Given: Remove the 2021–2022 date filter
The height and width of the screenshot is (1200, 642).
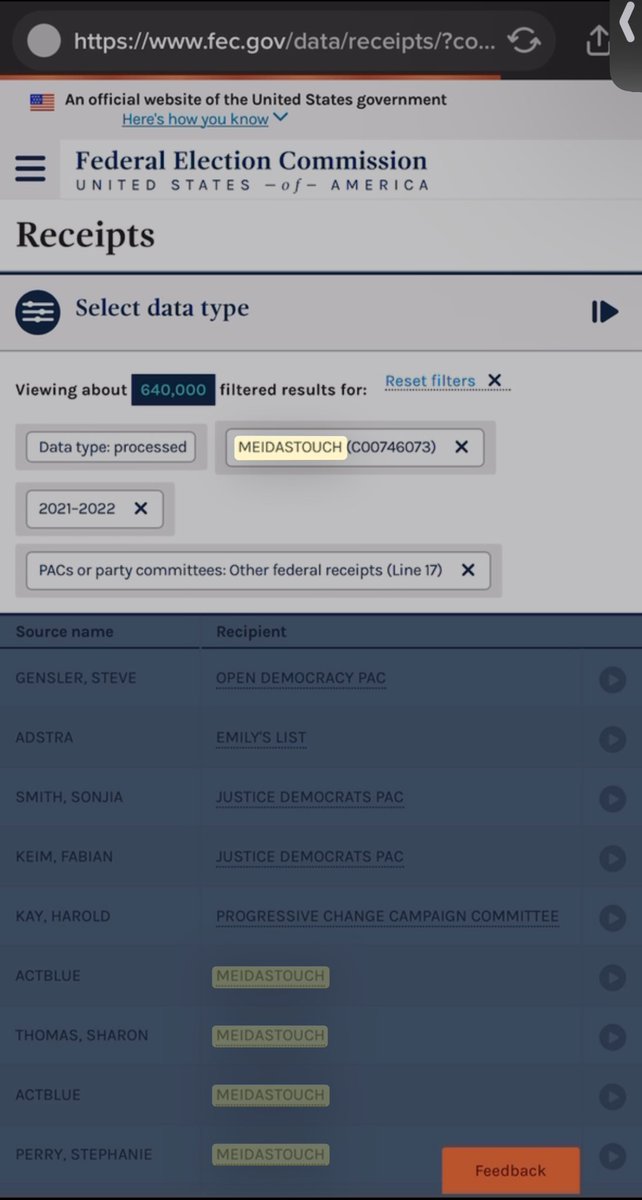Looking at the screenshot, I should click(x=141, y=508).
